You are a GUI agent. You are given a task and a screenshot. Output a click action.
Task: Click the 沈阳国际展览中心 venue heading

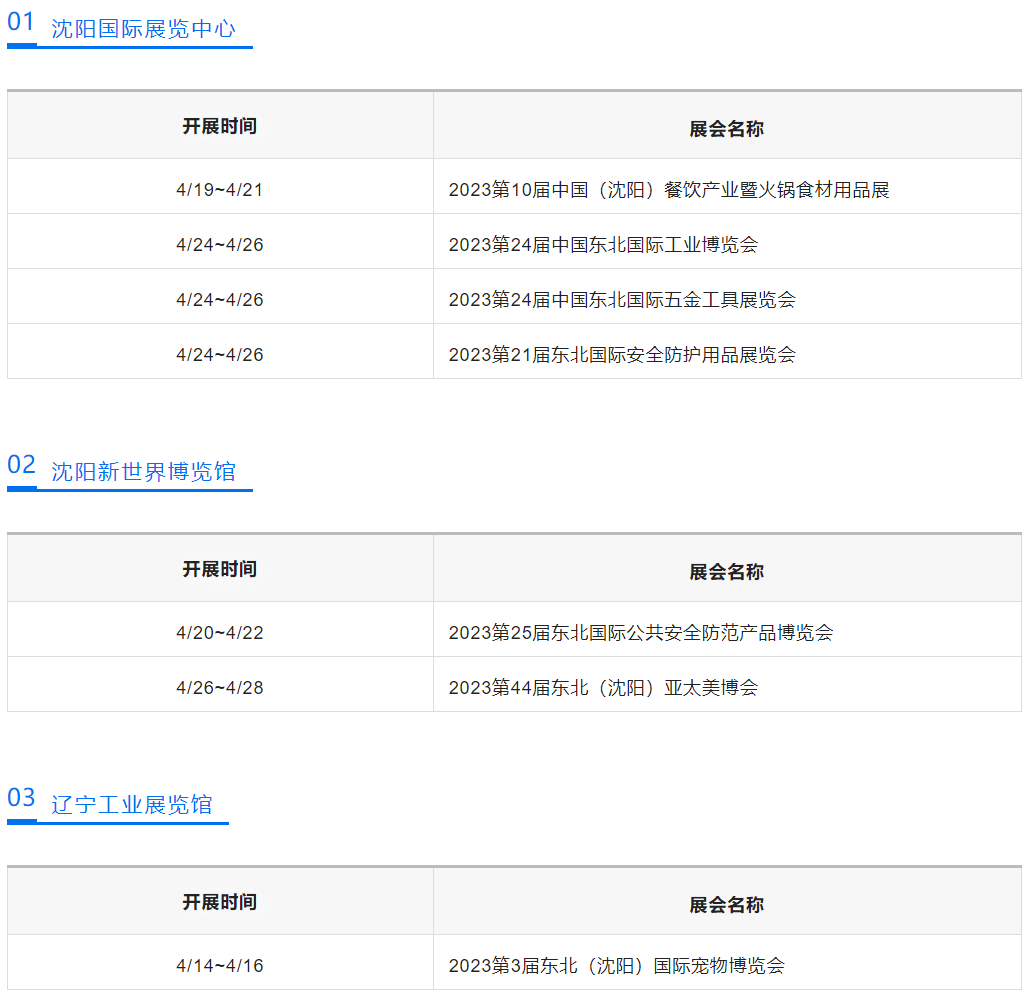pyautogui.click(x=144, y=29)
